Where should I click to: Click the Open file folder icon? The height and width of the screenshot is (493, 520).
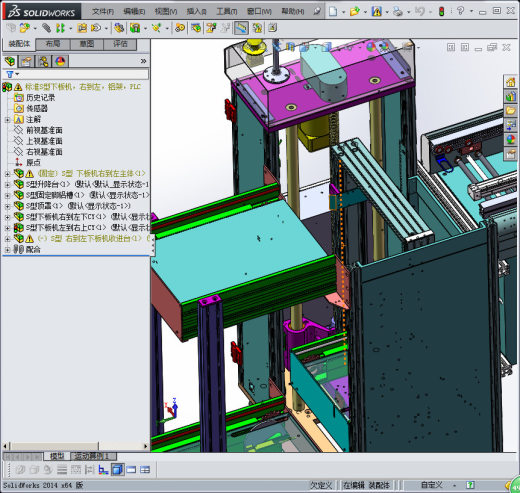click(x=354, y=11)
